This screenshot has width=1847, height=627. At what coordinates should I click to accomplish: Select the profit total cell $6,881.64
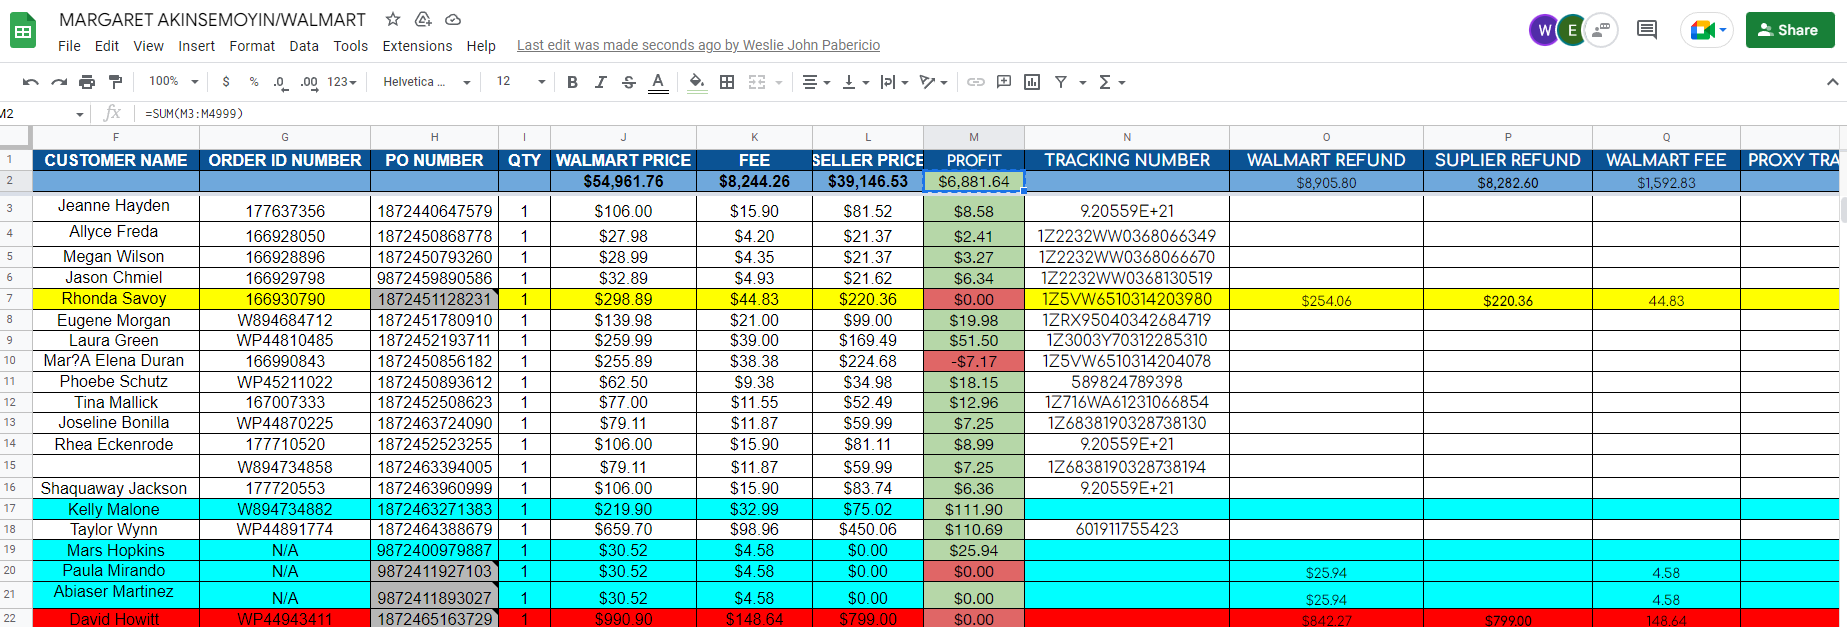tap(974, 182)
